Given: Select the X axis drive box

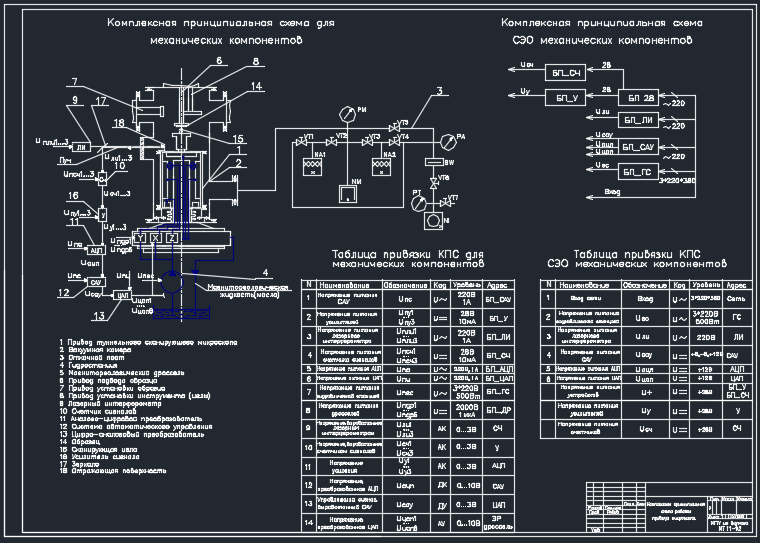Looking at the screenshot, I should pyautogui.click(x=156, y=238).
